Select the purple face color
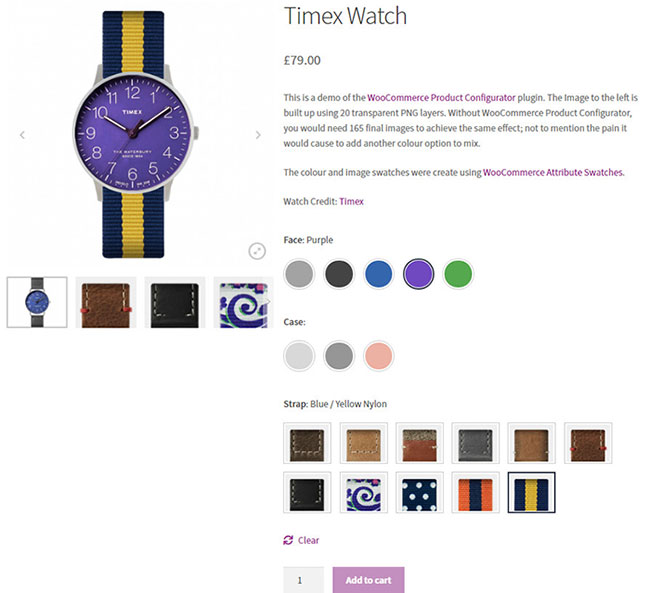The image size is (650, 593). click(x=419, y=274)
